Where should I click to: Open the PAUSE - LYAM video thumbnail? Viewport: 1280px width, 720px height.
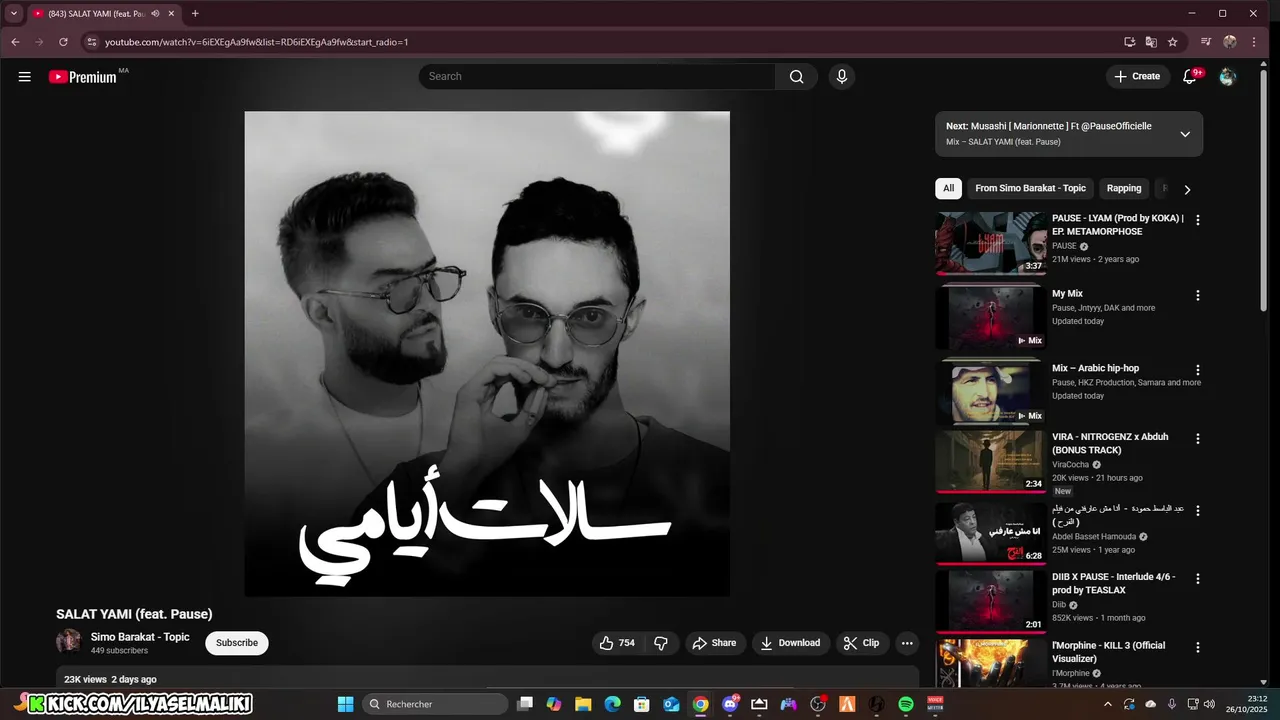(x=990, y=243)
